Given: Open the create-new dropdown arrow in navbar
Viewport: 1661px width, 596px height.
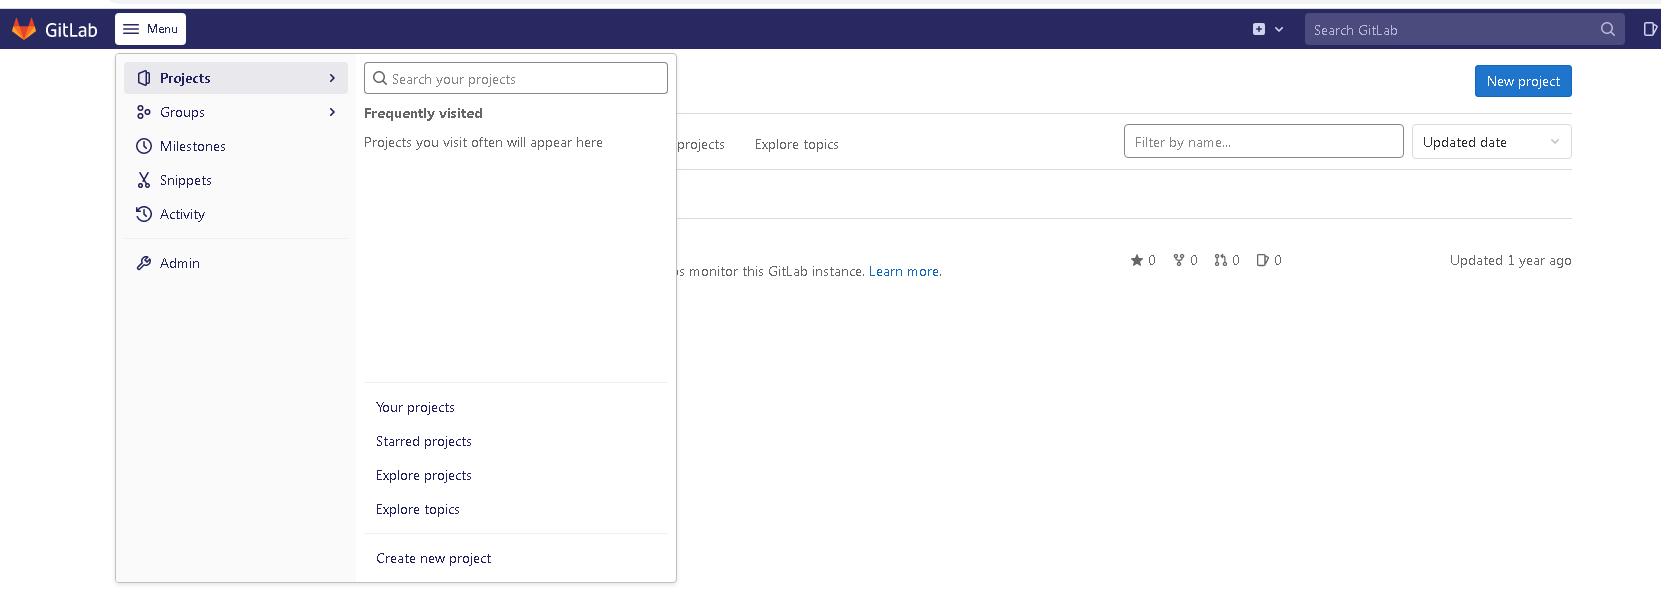Looking at the screenshot, I should click(1279, 29).
